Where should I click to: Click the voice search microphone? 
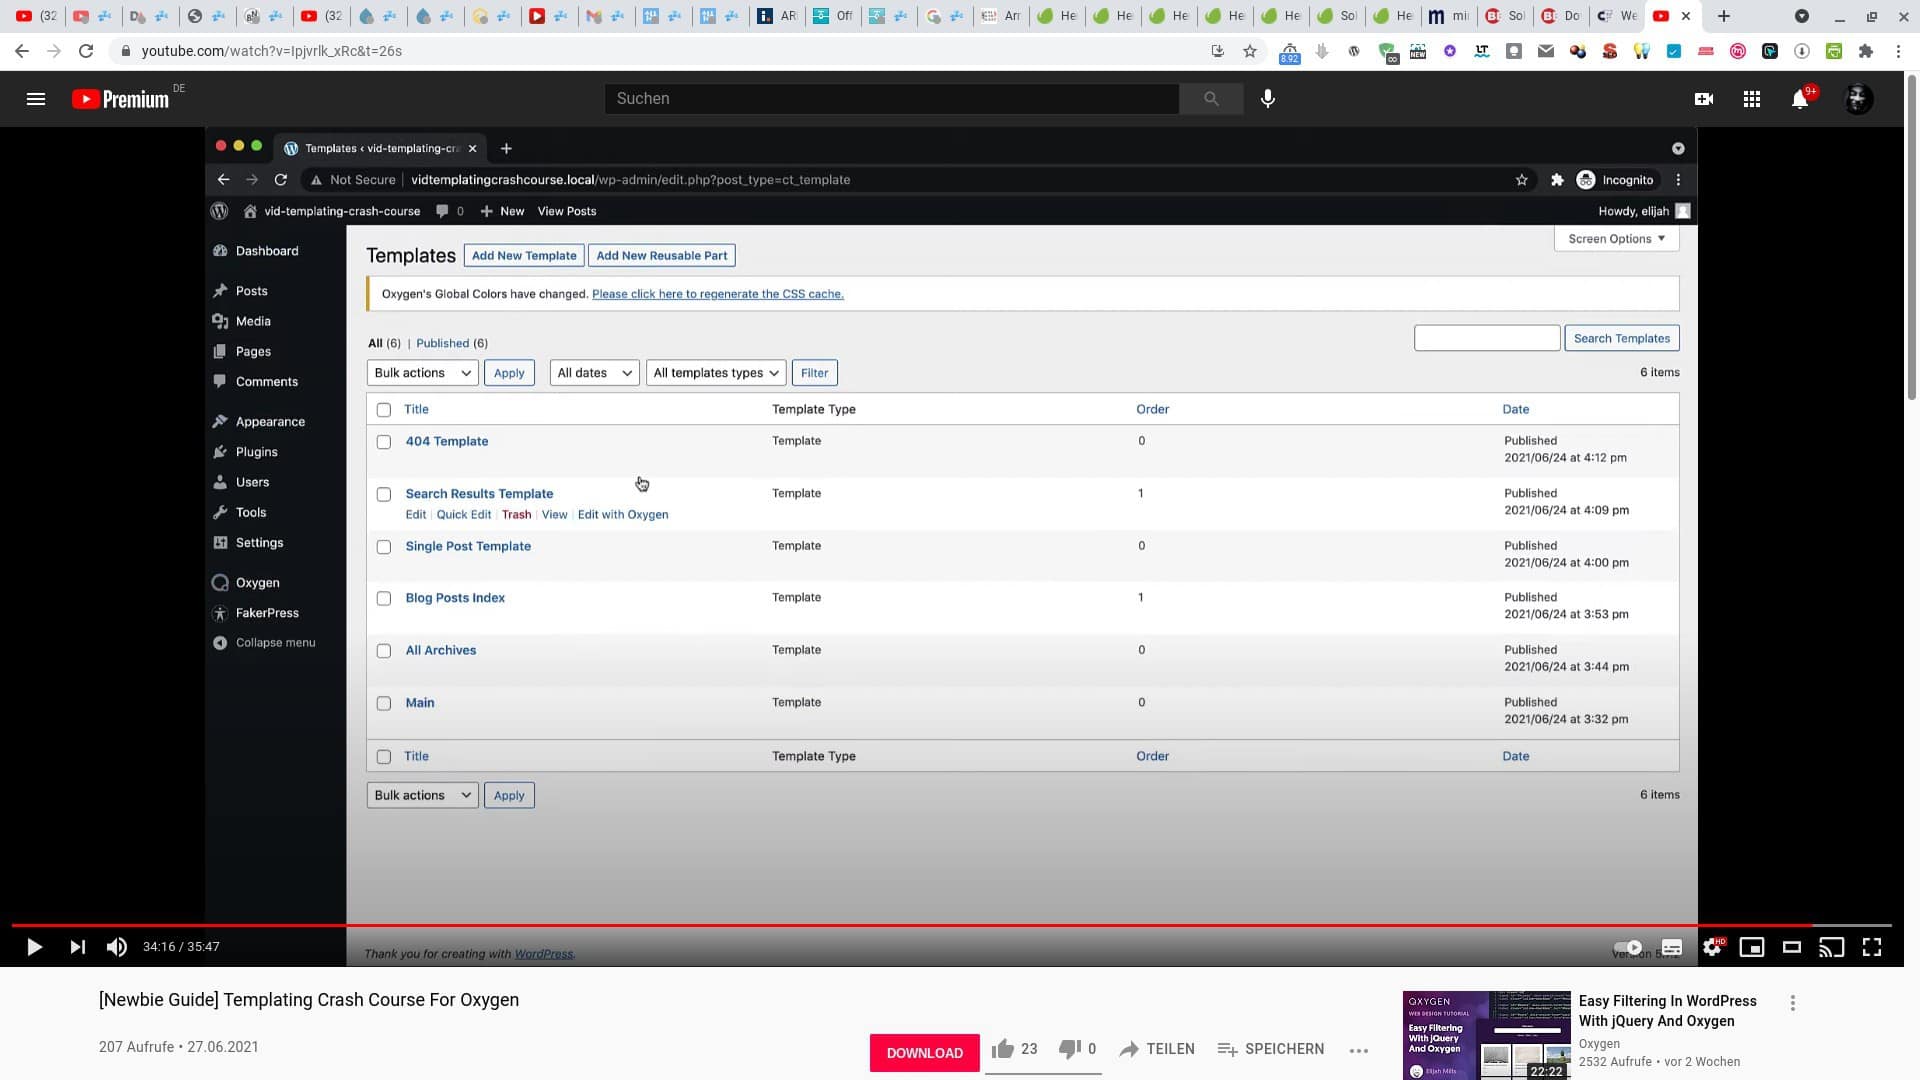coord(1267,99)
